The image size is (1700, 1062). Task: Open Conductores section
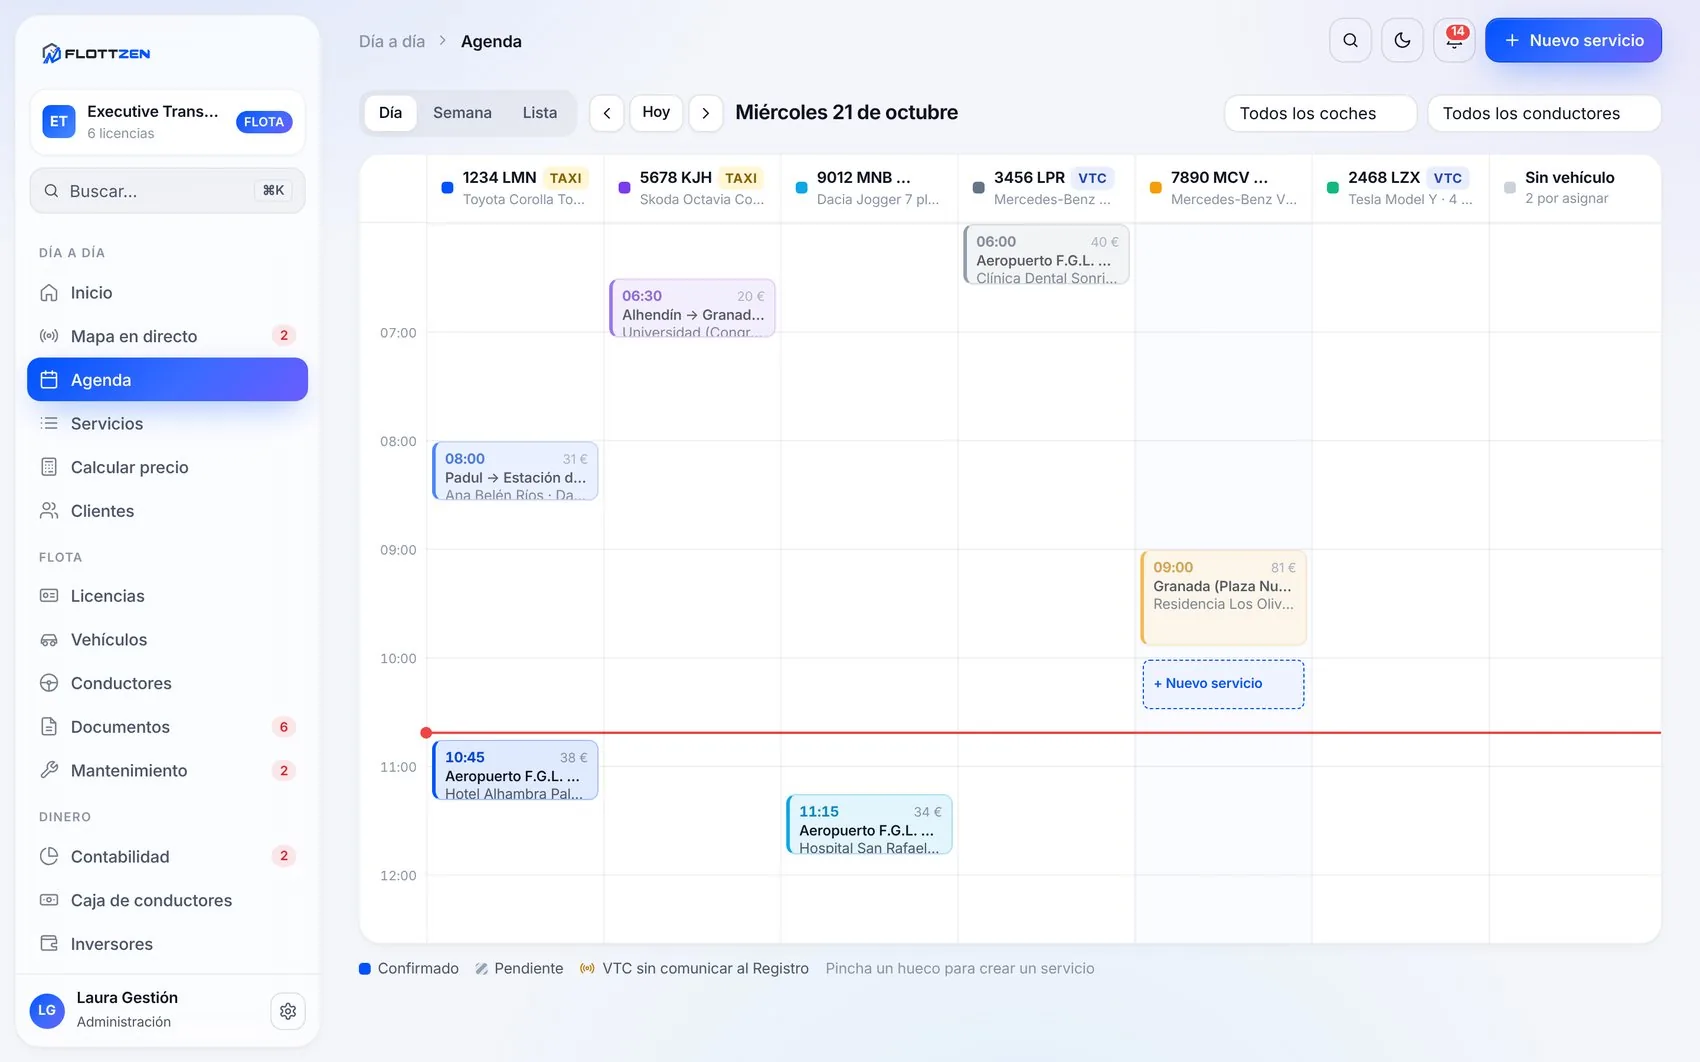pyautogui.click(x=167, y=683)
